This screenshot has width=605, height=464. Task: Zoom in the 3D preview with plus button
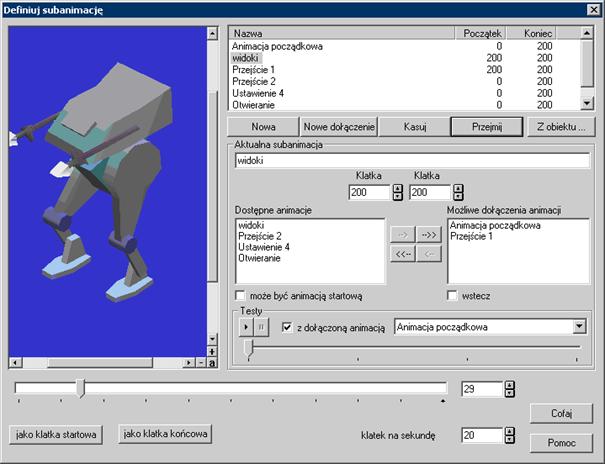click(212, 351)
